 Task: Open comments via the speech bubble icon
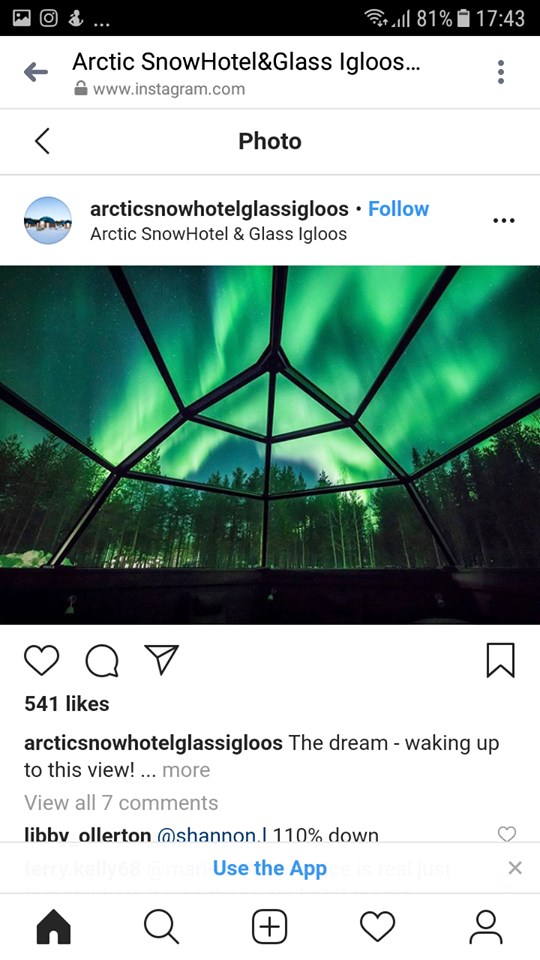tap(102, 661)
